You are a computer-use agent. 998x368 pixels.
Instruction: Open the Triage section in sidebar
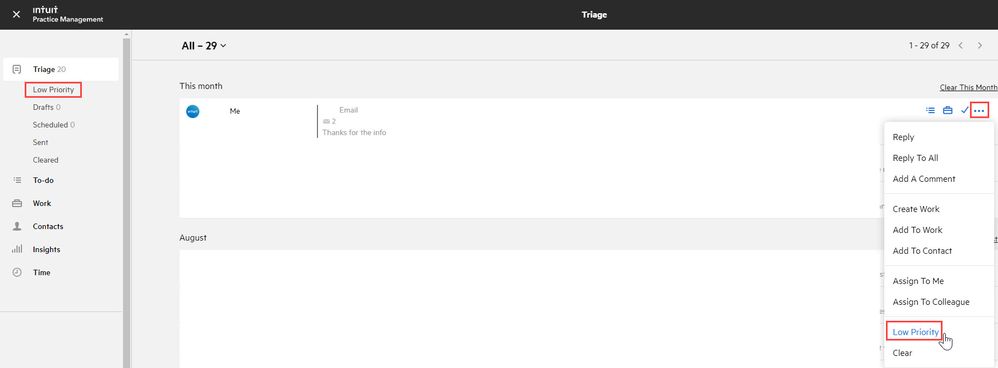click(60, 69)
